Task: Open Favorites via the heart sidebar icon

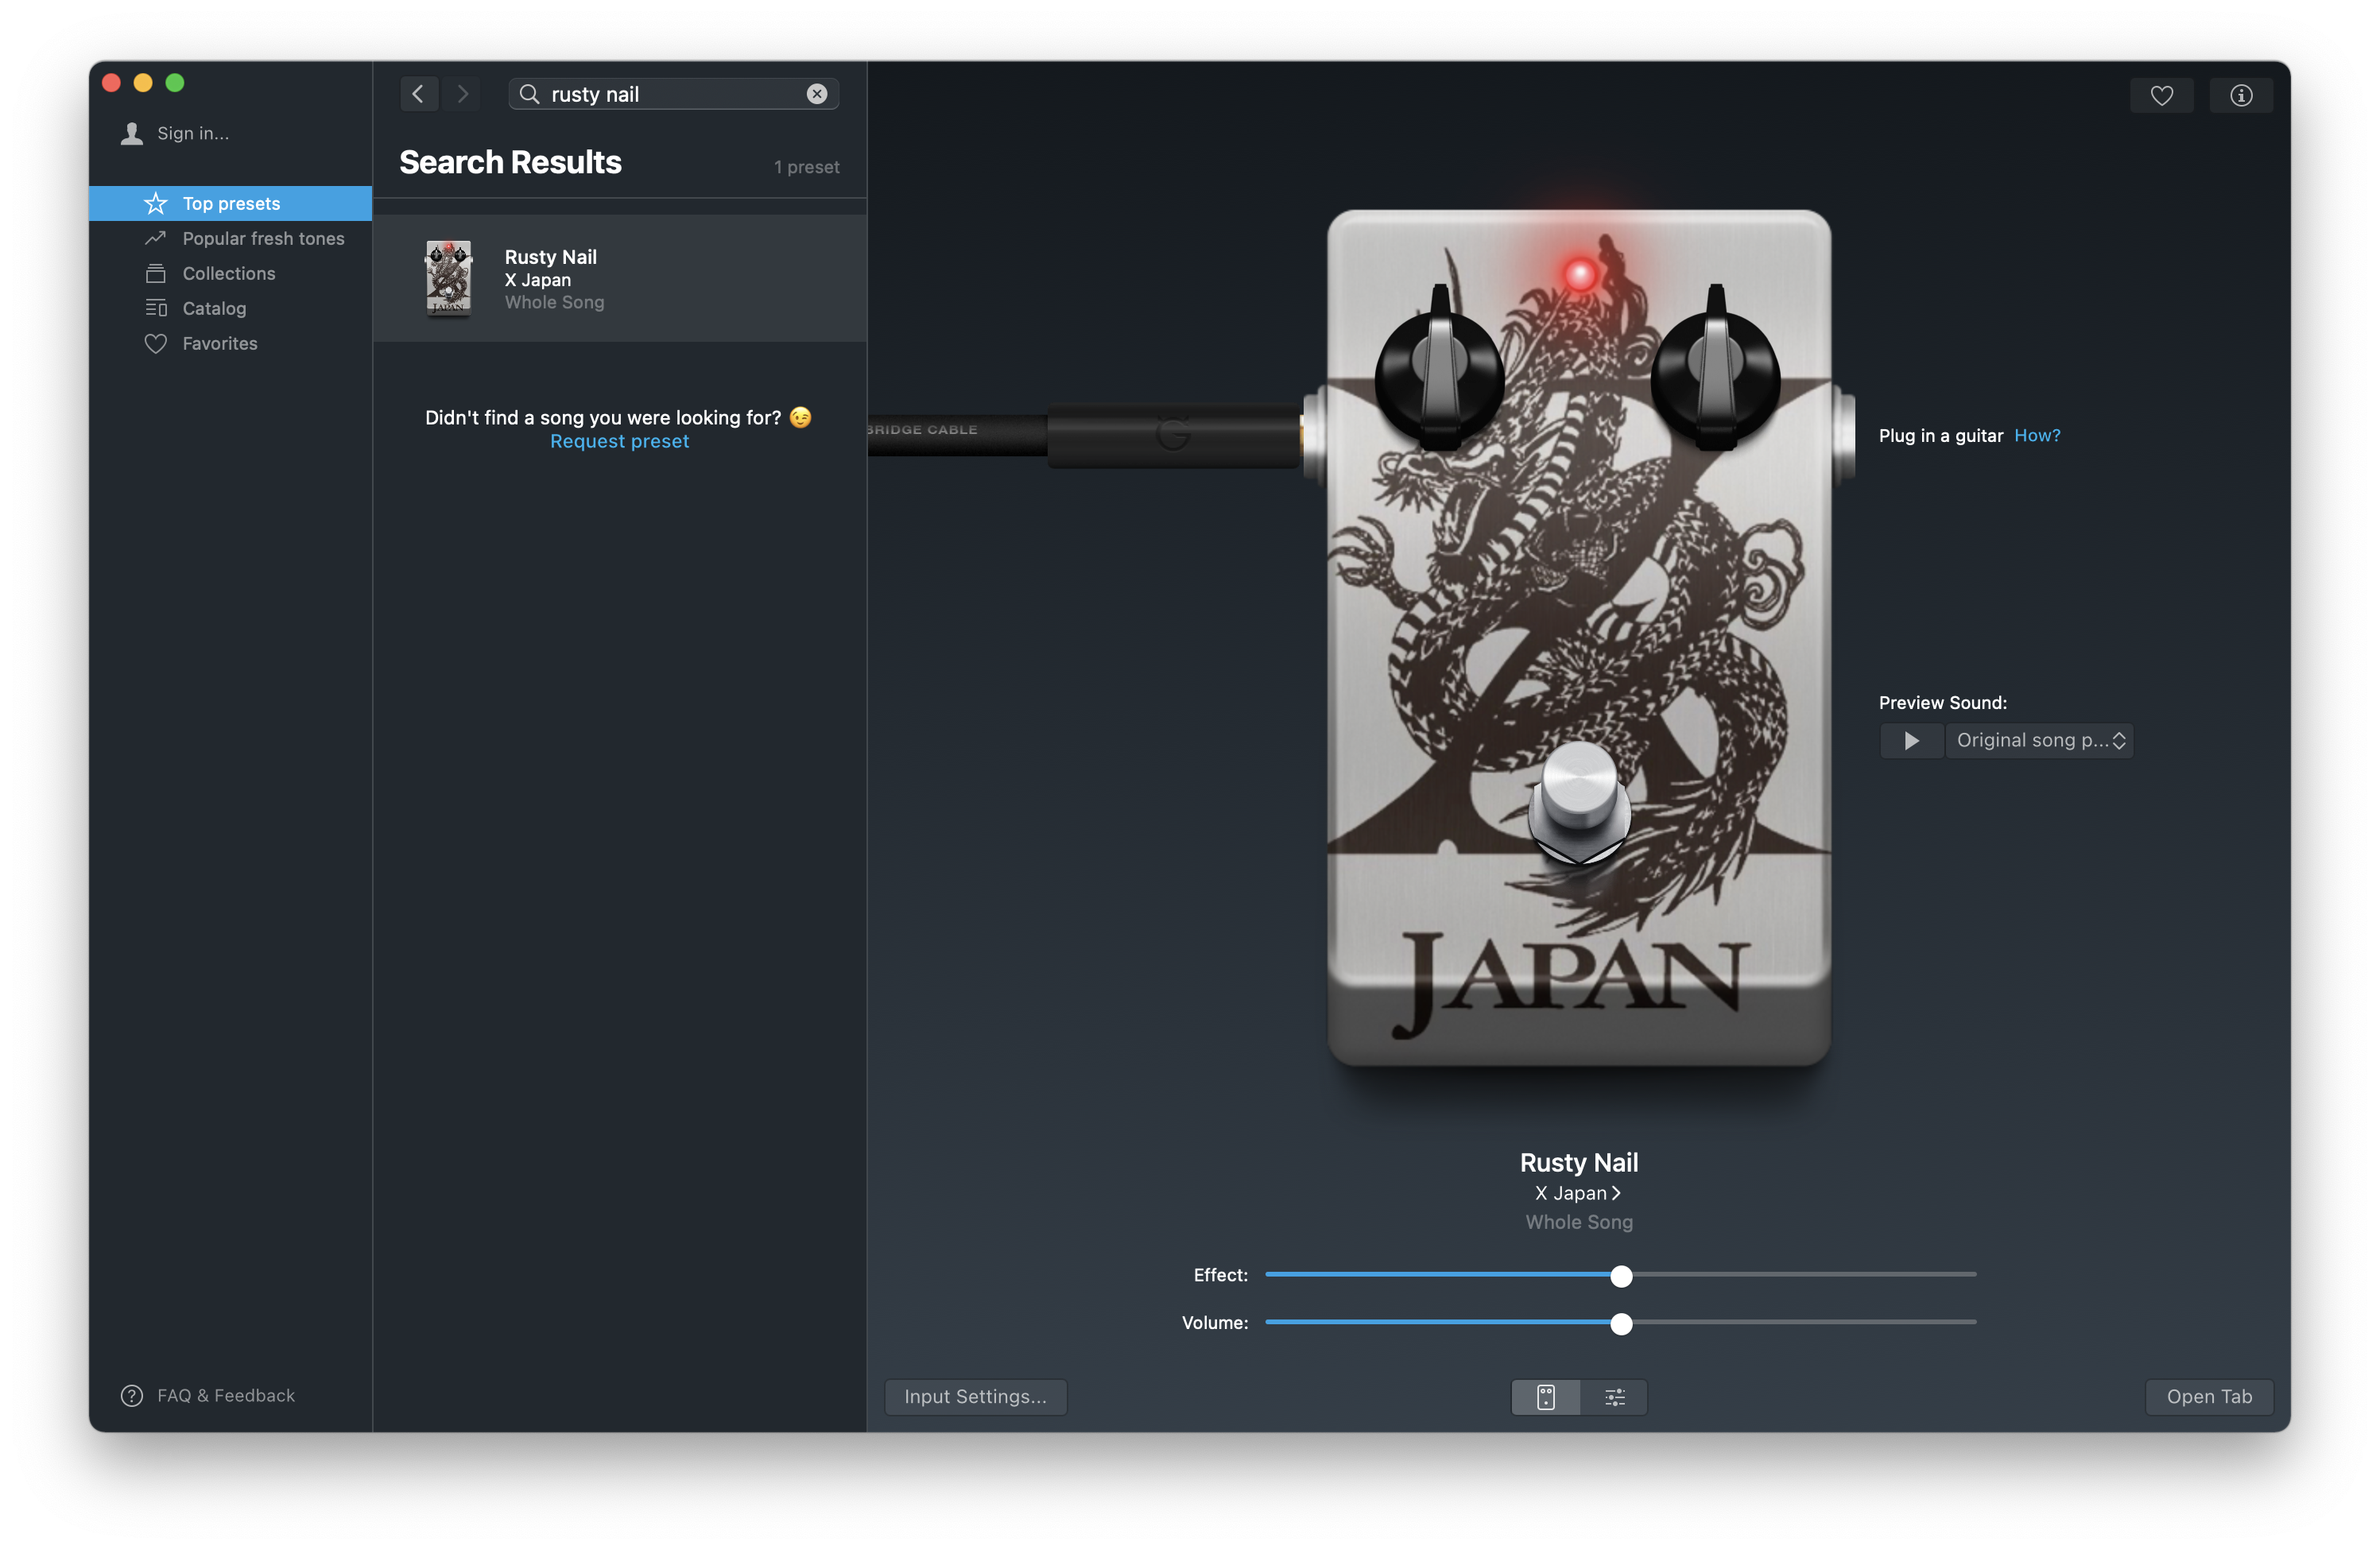Action: [220, 343]
